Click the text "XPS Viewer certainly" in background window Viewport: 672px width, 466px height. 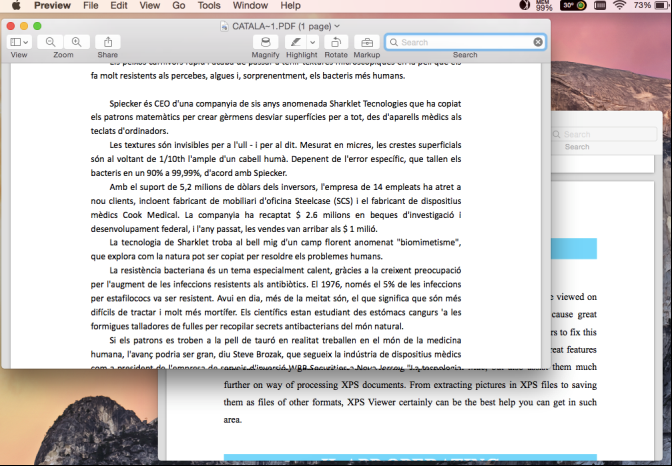pos(389,402)
